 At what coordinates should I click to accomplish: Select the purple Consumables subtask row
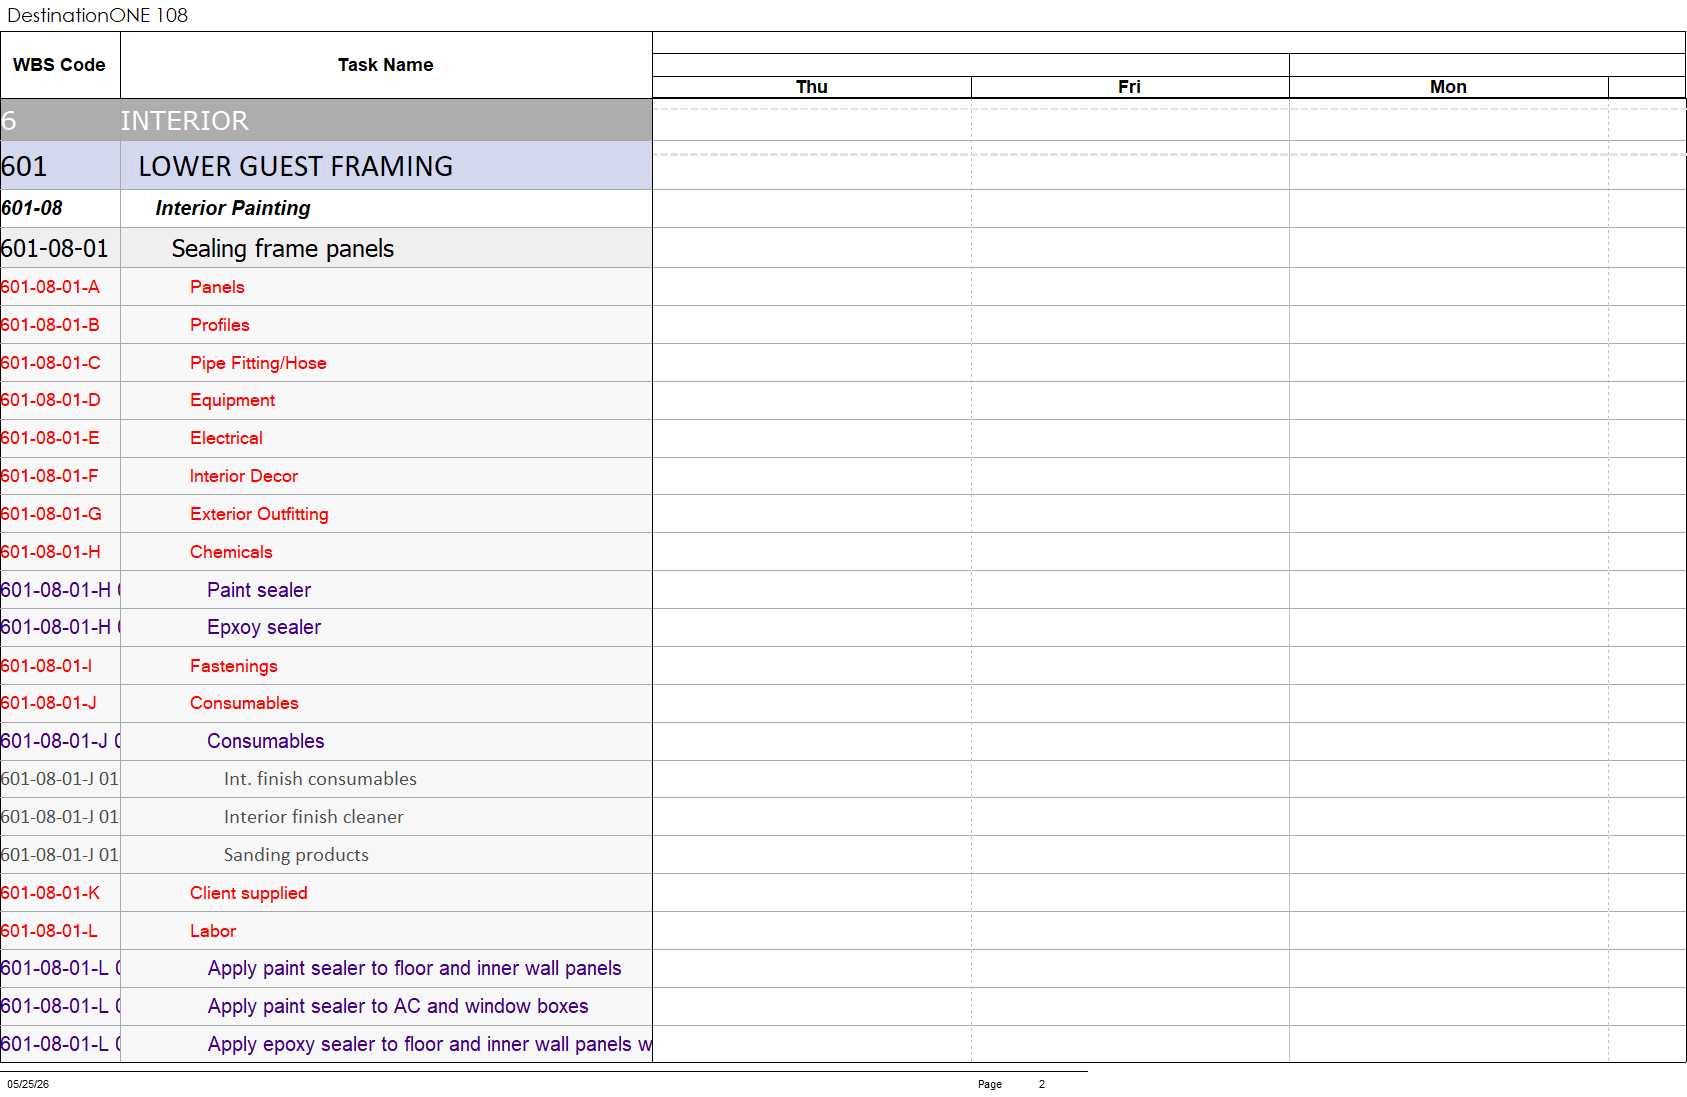click(326, 741)
